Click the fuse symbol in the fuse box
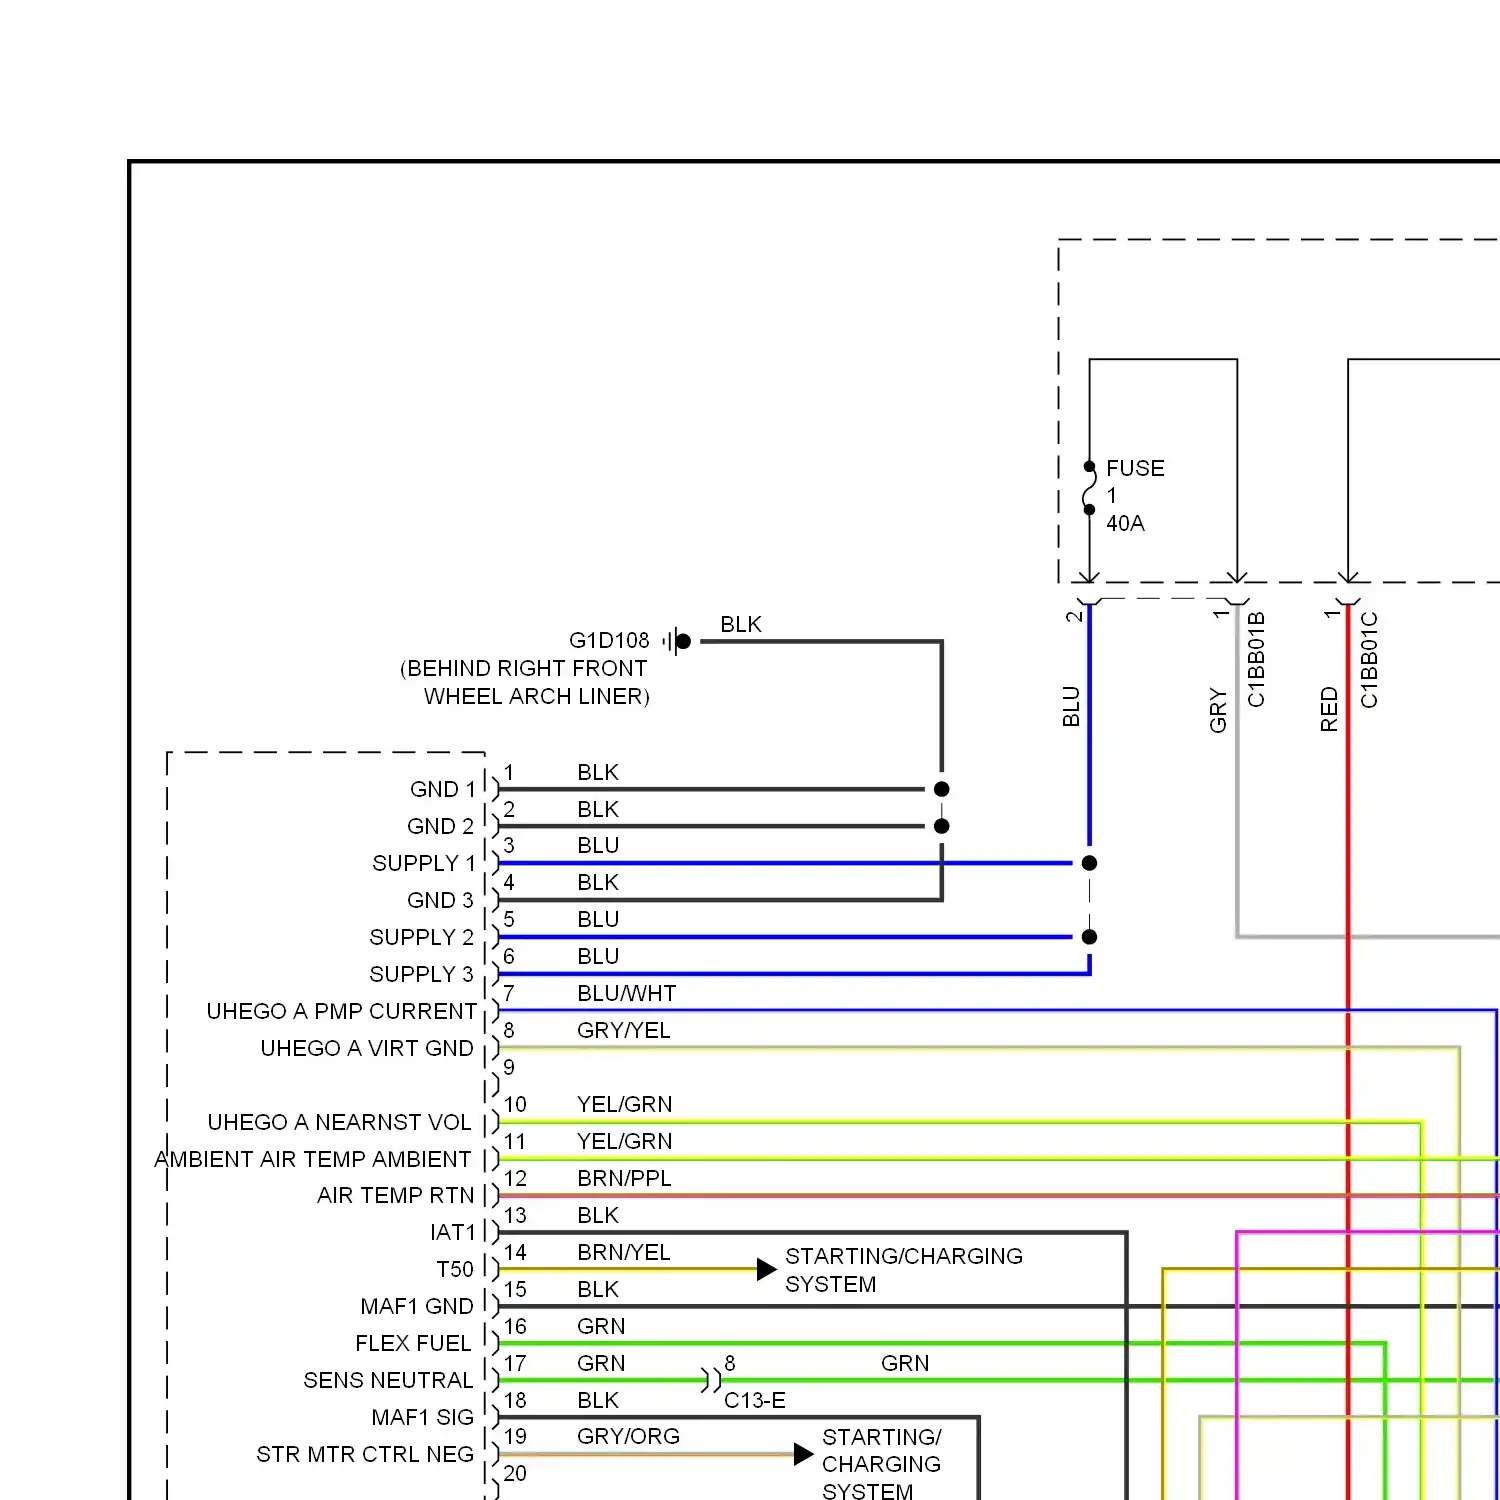Image resolution: width=1500 pixels, height=1500 pixels. point(1089,488)
